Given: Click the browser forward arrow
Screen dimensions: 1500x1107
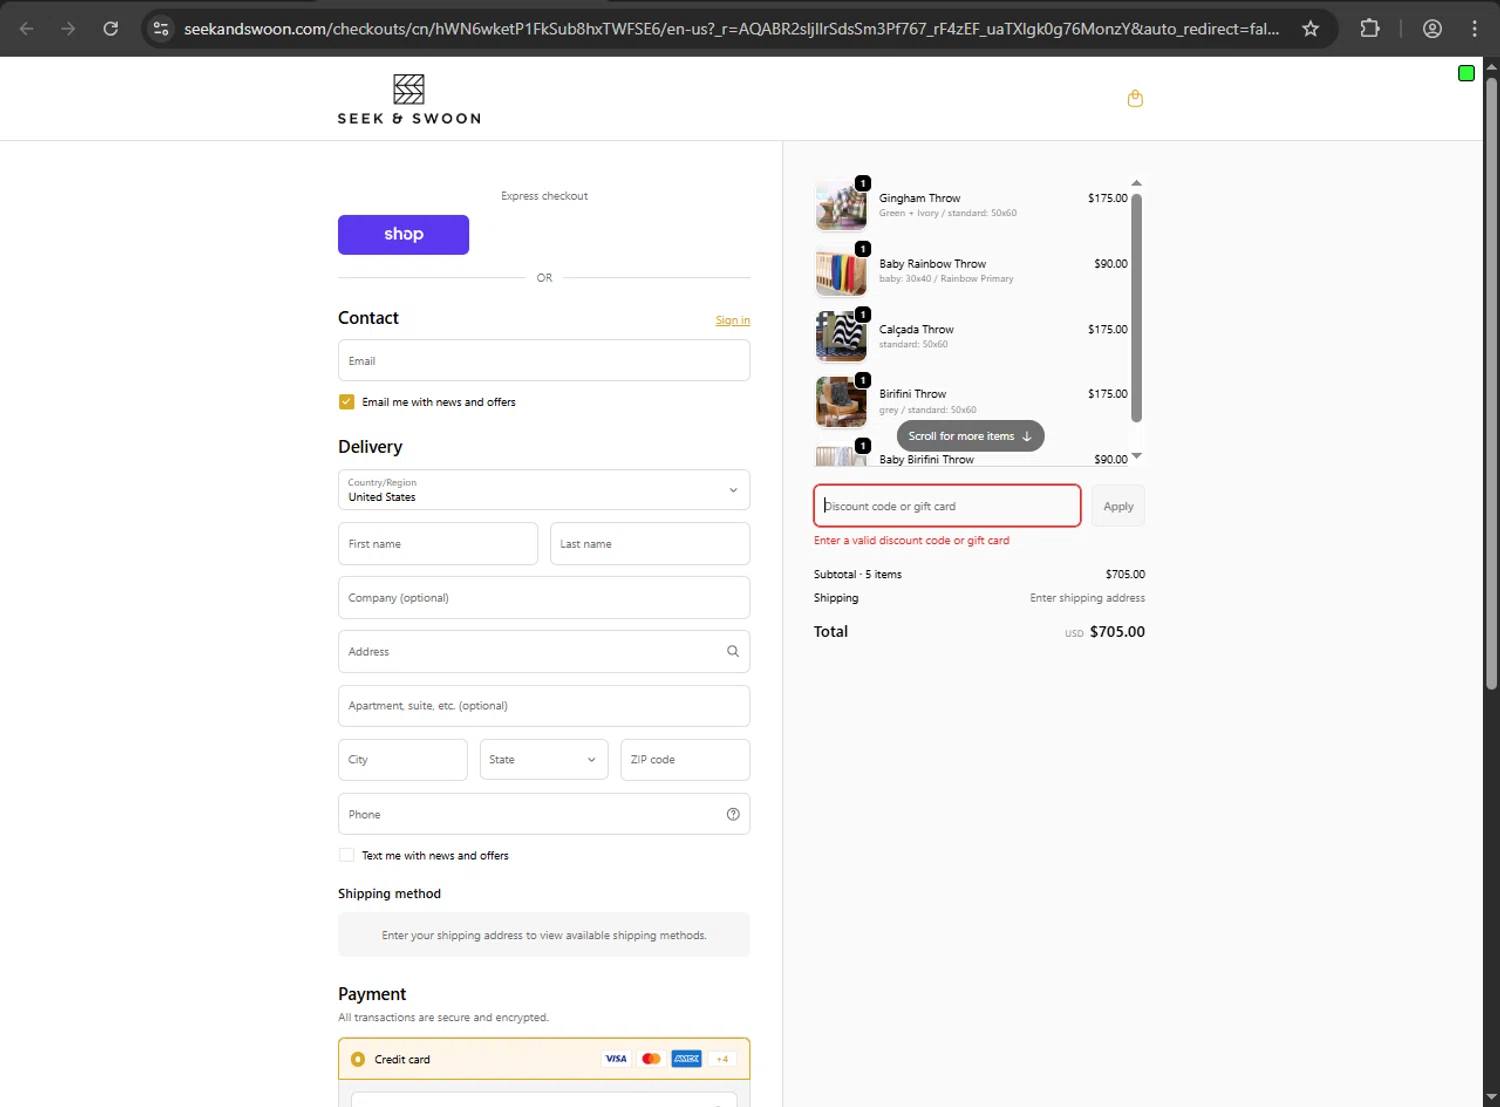Looking at the screenshot, I should tap(68, 28).
